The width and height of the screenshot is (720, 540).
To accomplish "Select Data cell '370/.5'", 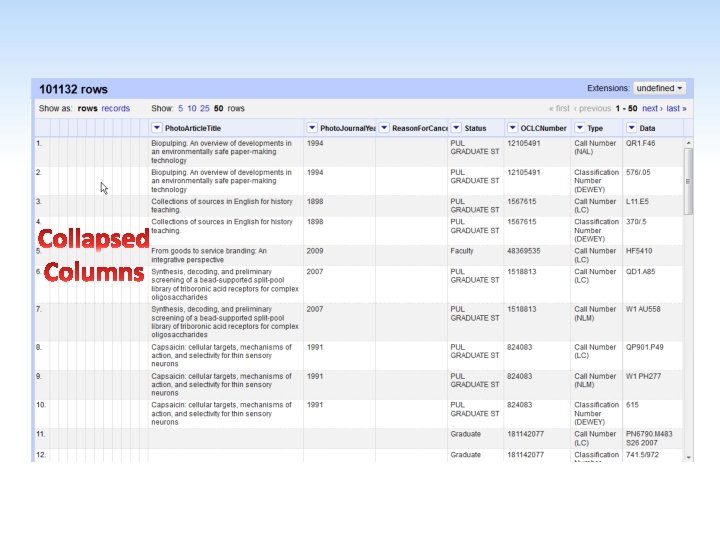I will pyautogui.click(x=636, y=221).
